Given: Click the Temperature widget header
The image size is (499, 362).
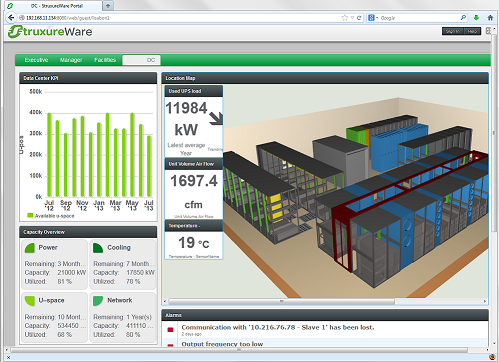Looking at the screenshot, I should pyautogui.click(x=194, y=226).
